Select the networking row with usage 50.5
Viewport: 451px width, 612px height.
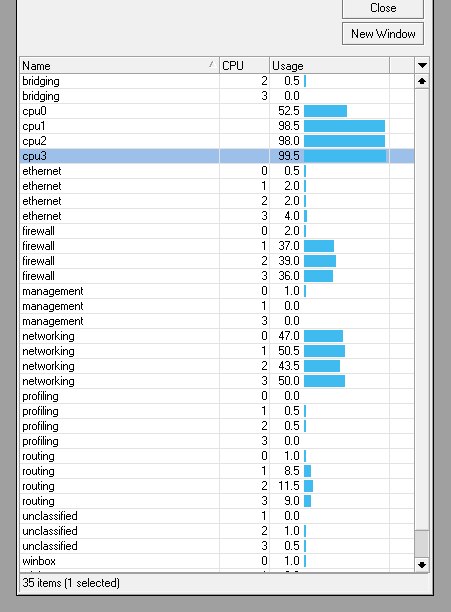pyautogui.click(x=217, y=351)
